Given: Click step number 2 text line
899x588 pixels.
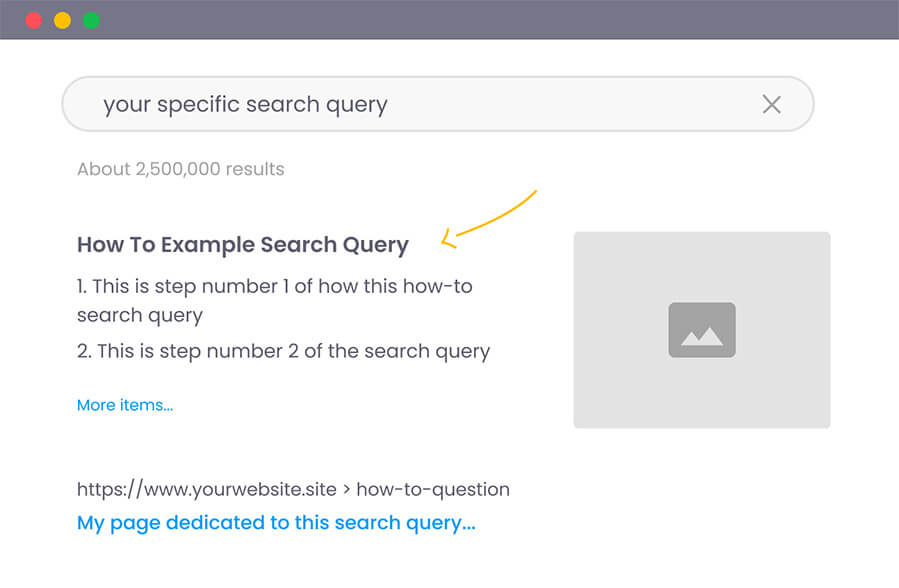Looking at the screenshot, I should 283,351.
